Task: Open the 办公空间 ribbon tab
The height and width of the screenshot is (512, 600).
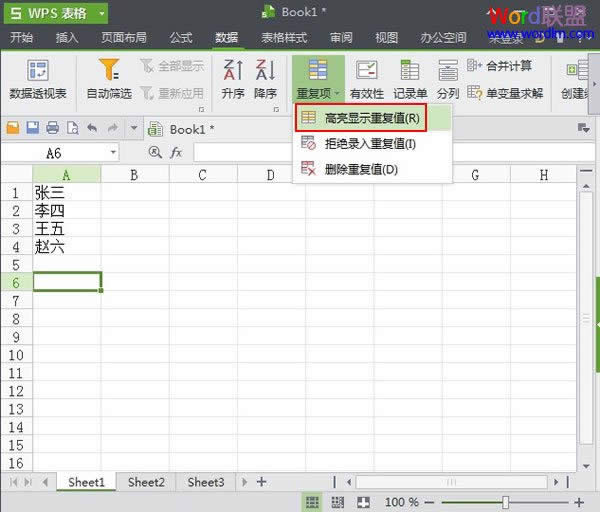Action: pos(443,38)
